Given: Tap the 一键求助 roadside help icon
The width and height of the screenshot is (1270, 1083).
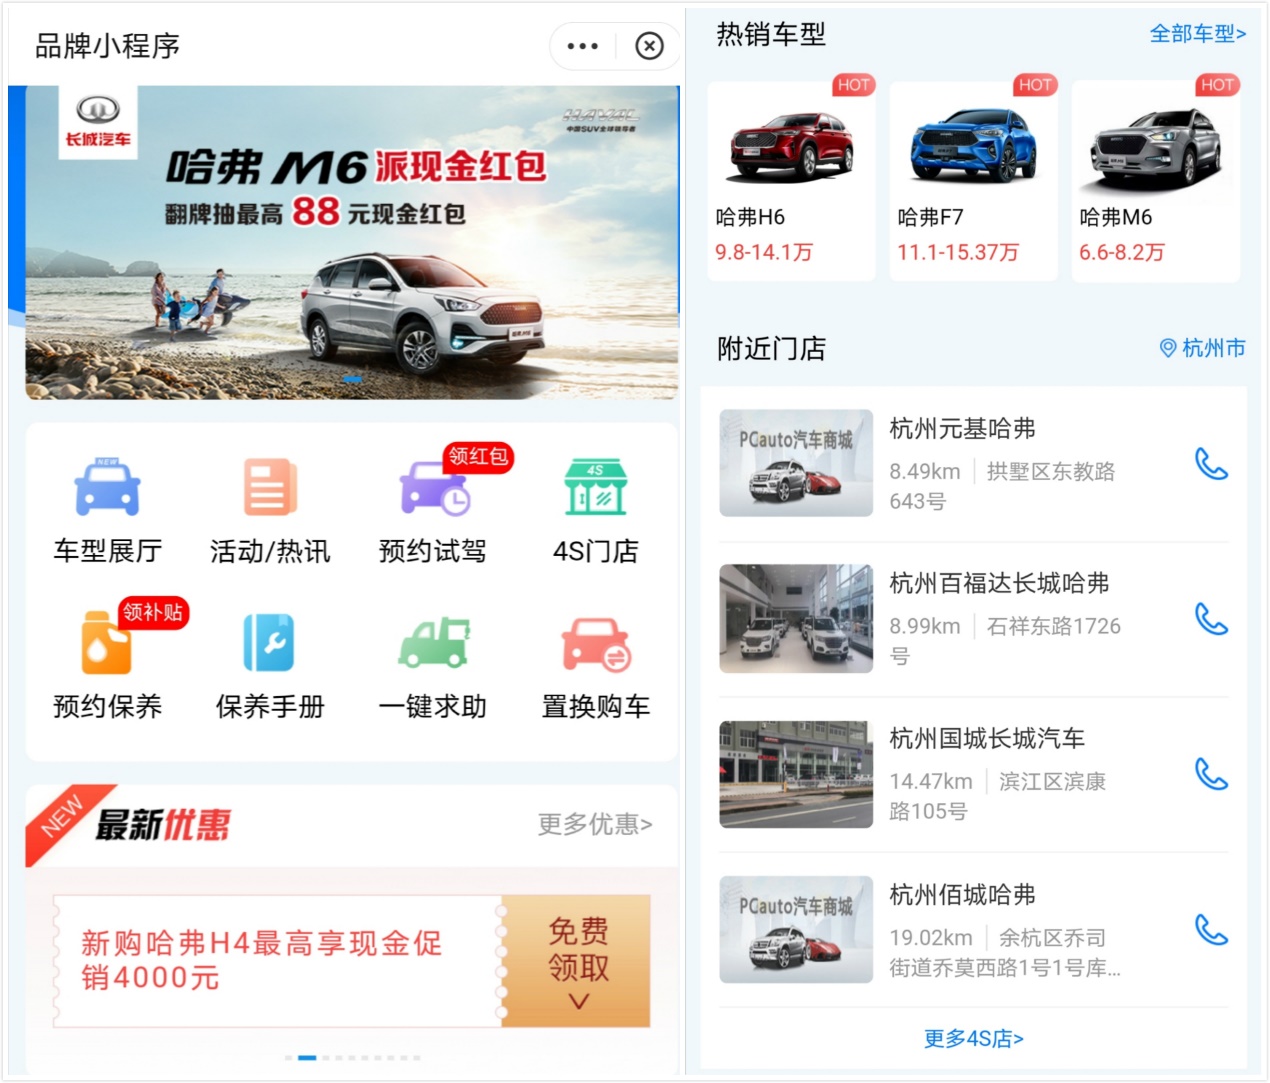Looking at the screenshot, I should [434, 643].
